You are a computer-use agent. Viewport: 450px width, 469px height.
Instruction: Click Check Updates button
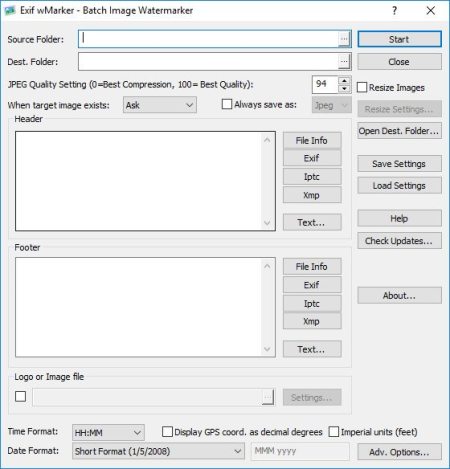coord(399,240)
